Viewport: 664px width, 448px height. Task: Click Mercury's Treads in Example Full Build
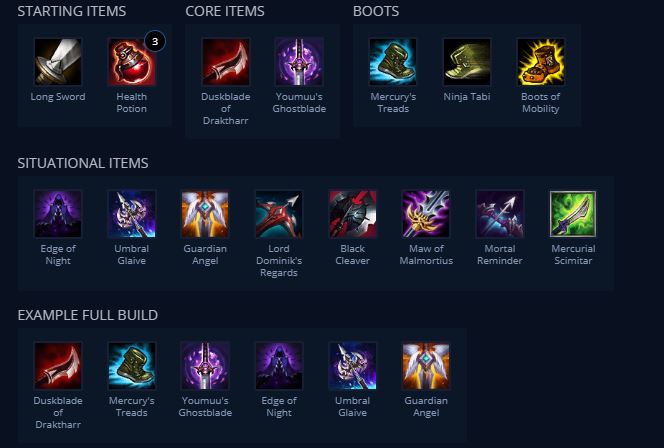[x=131, y=366]
